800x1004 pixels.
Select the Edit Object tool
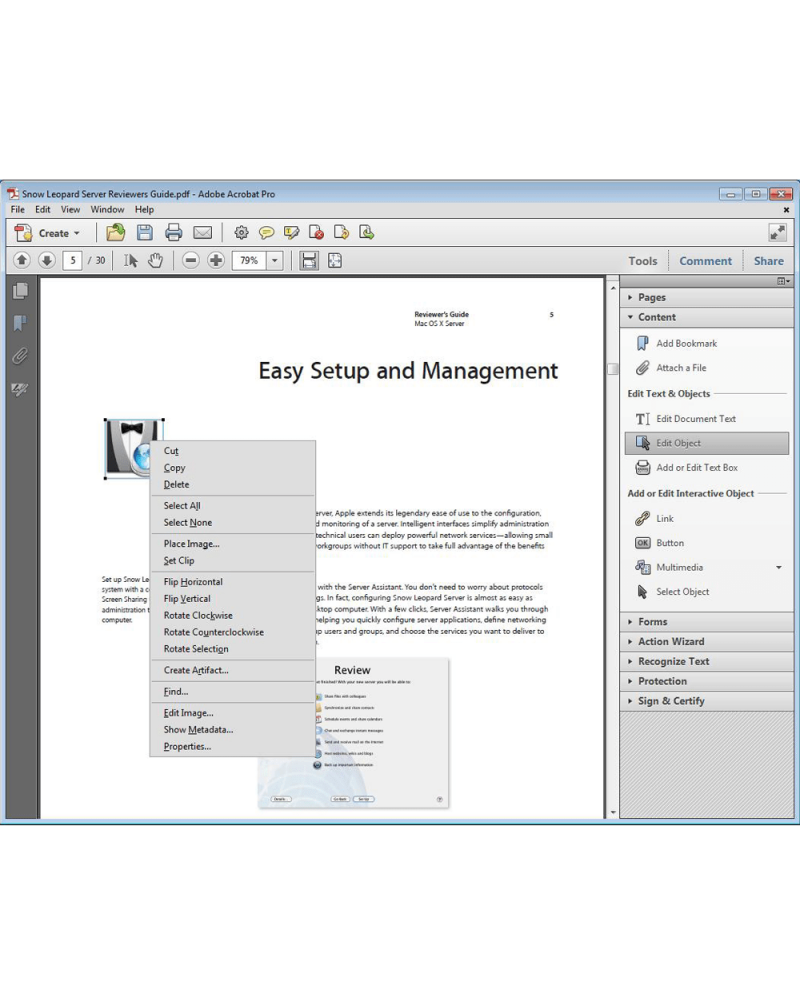point(706,443)
